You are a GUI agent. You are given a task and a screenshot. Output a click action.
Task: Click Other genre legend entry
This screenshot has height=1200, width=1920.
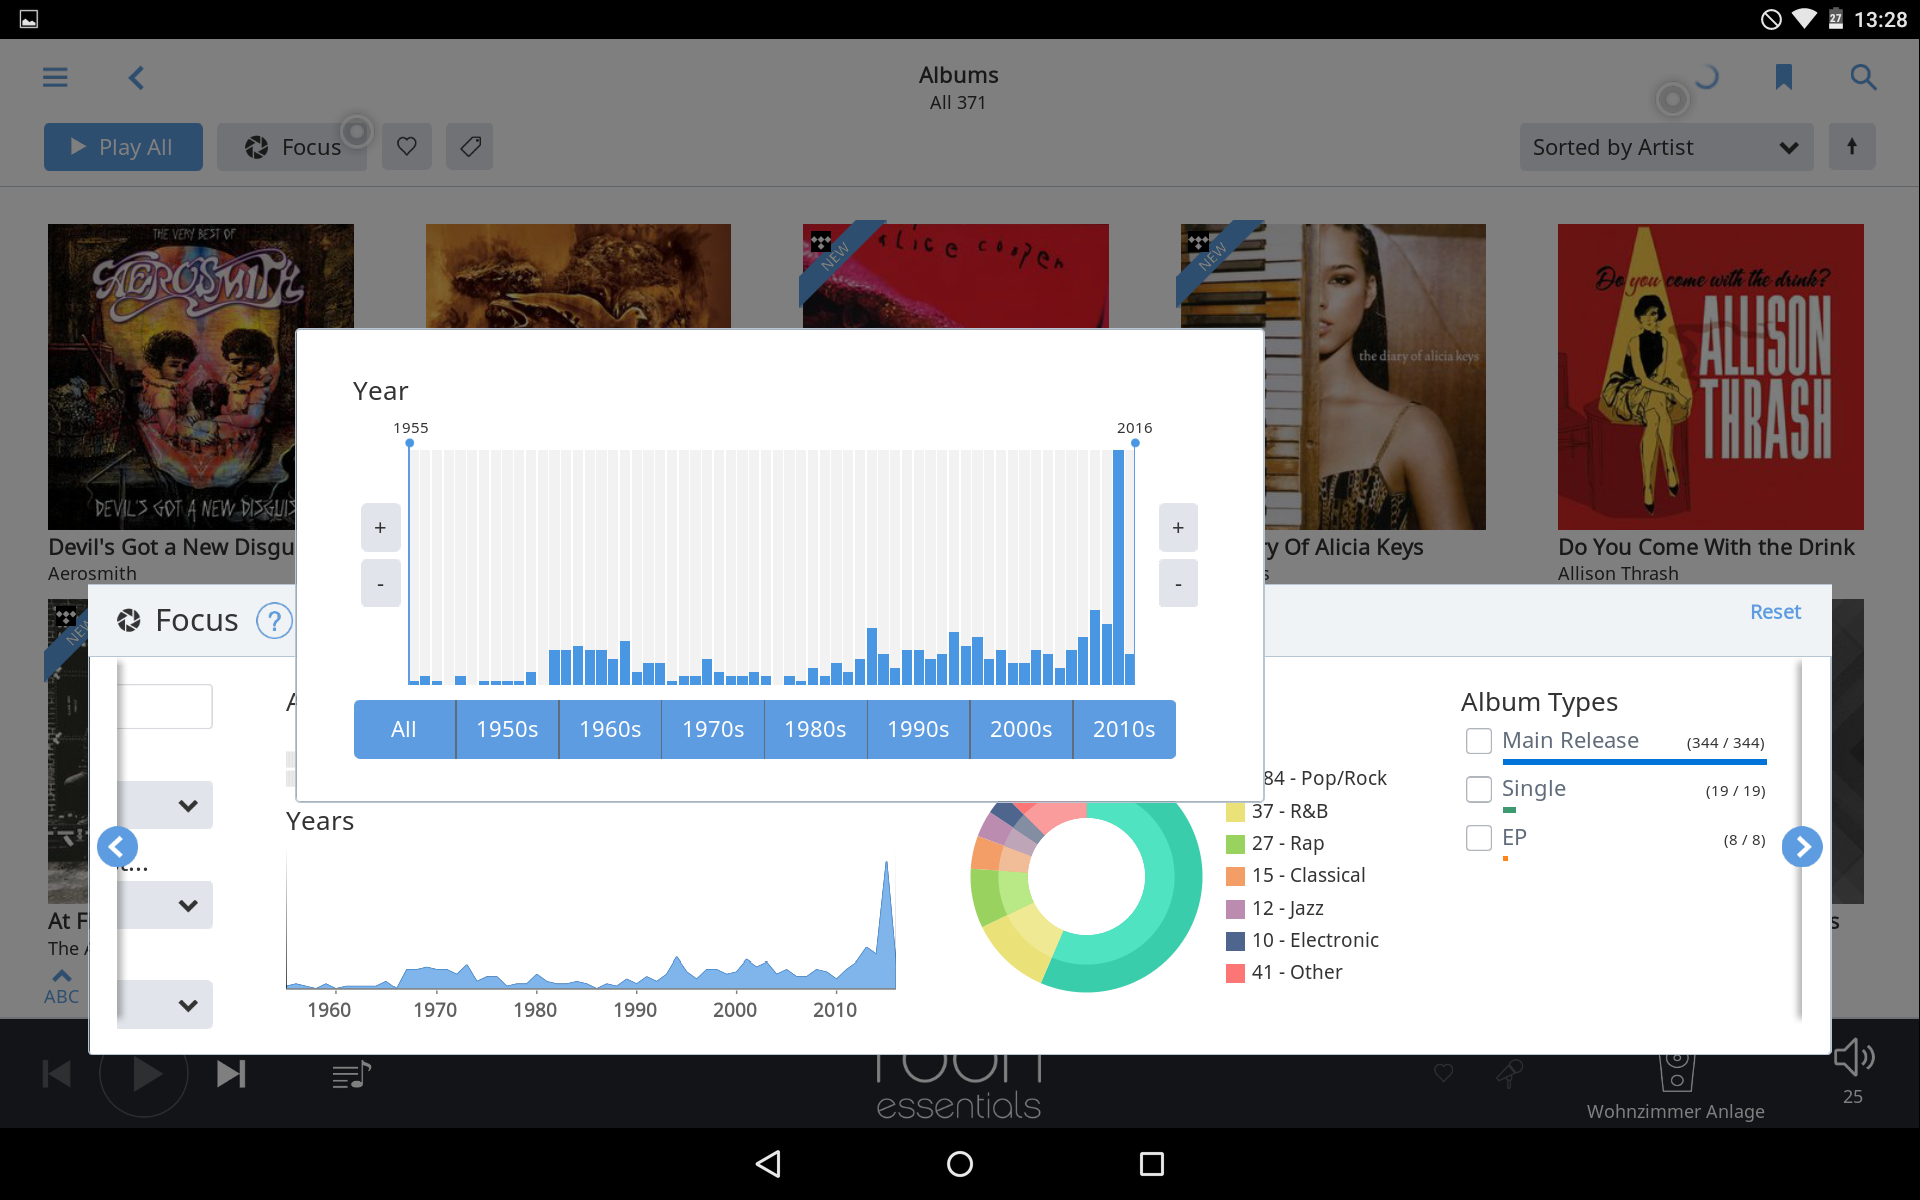(x=1284, y=973)
